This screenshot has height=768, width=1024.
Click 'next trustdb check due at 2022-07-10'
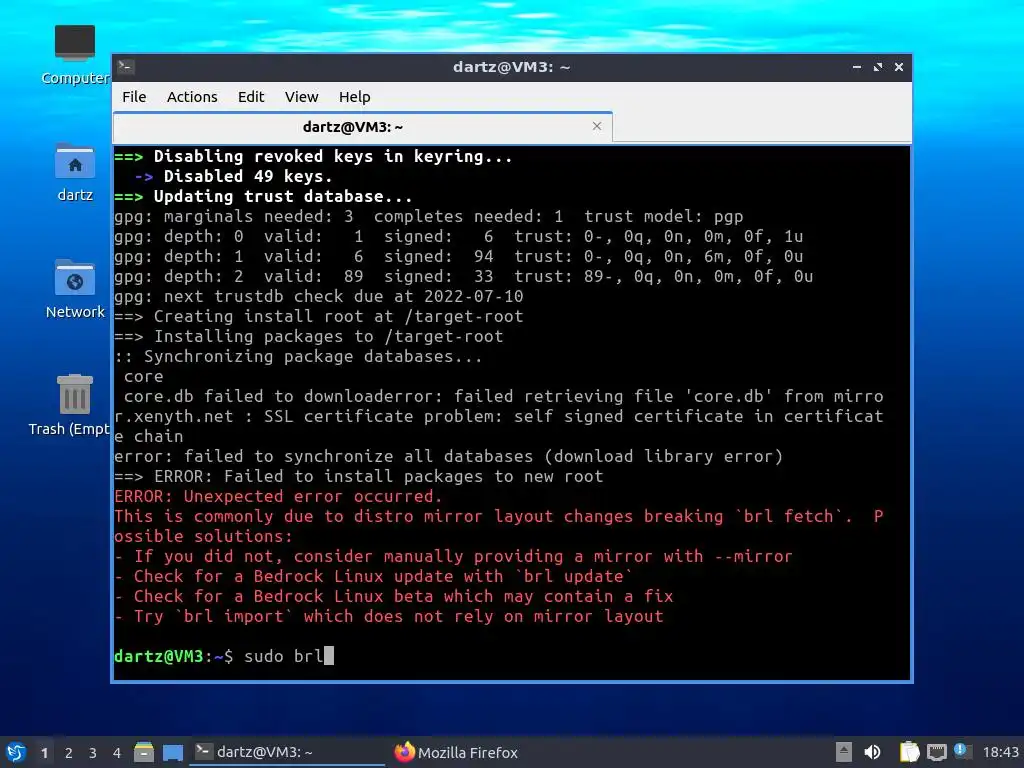click(x=344, y=296)
